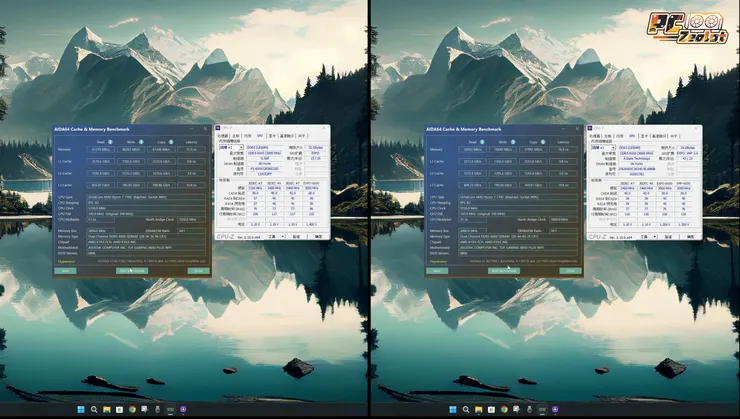Image resolution: width=740 pixels, height=419 pixels.
Task: Click the Memory Read value field in right AIDA64
Action: pos(472,150)
